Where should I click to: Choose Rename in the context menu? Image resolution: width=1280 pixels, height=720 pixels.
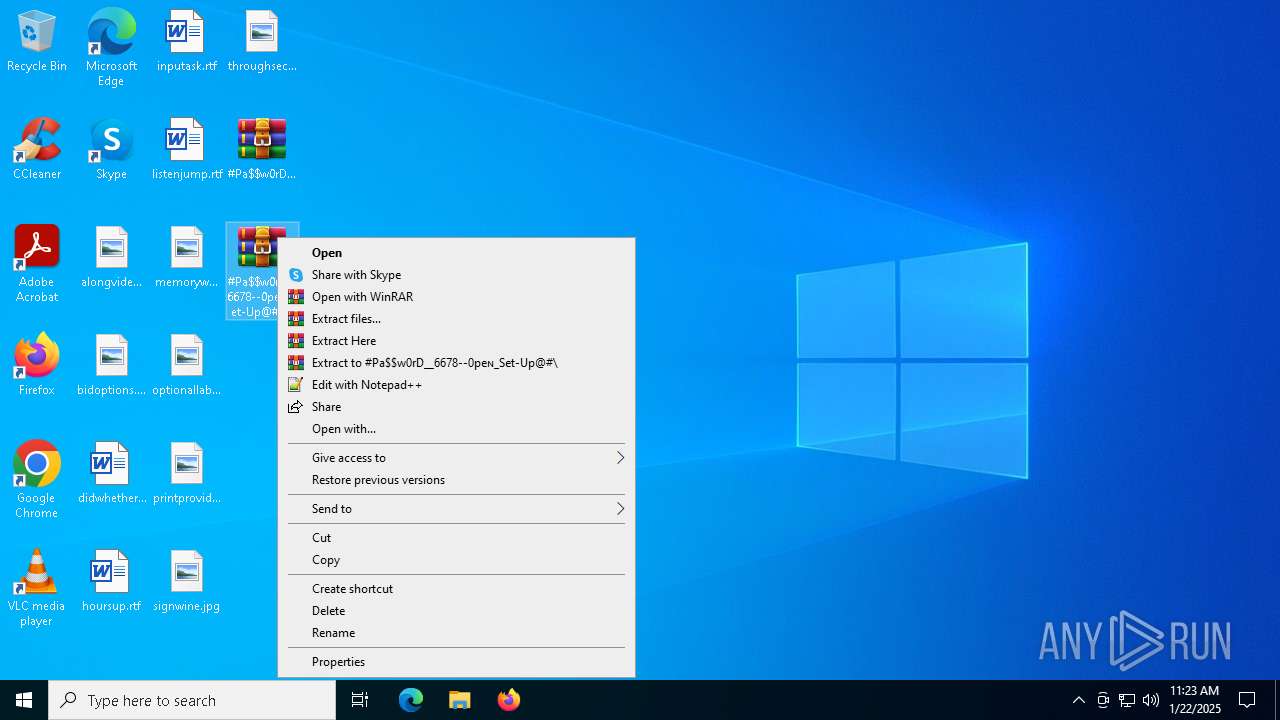point(456,633)
